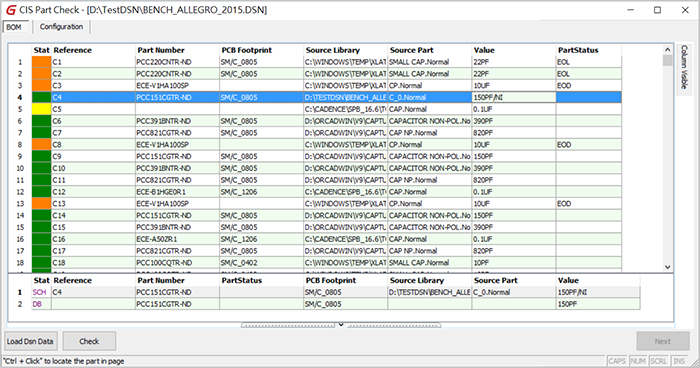
Task: Select reference cell C14
Action: (93, 216)
